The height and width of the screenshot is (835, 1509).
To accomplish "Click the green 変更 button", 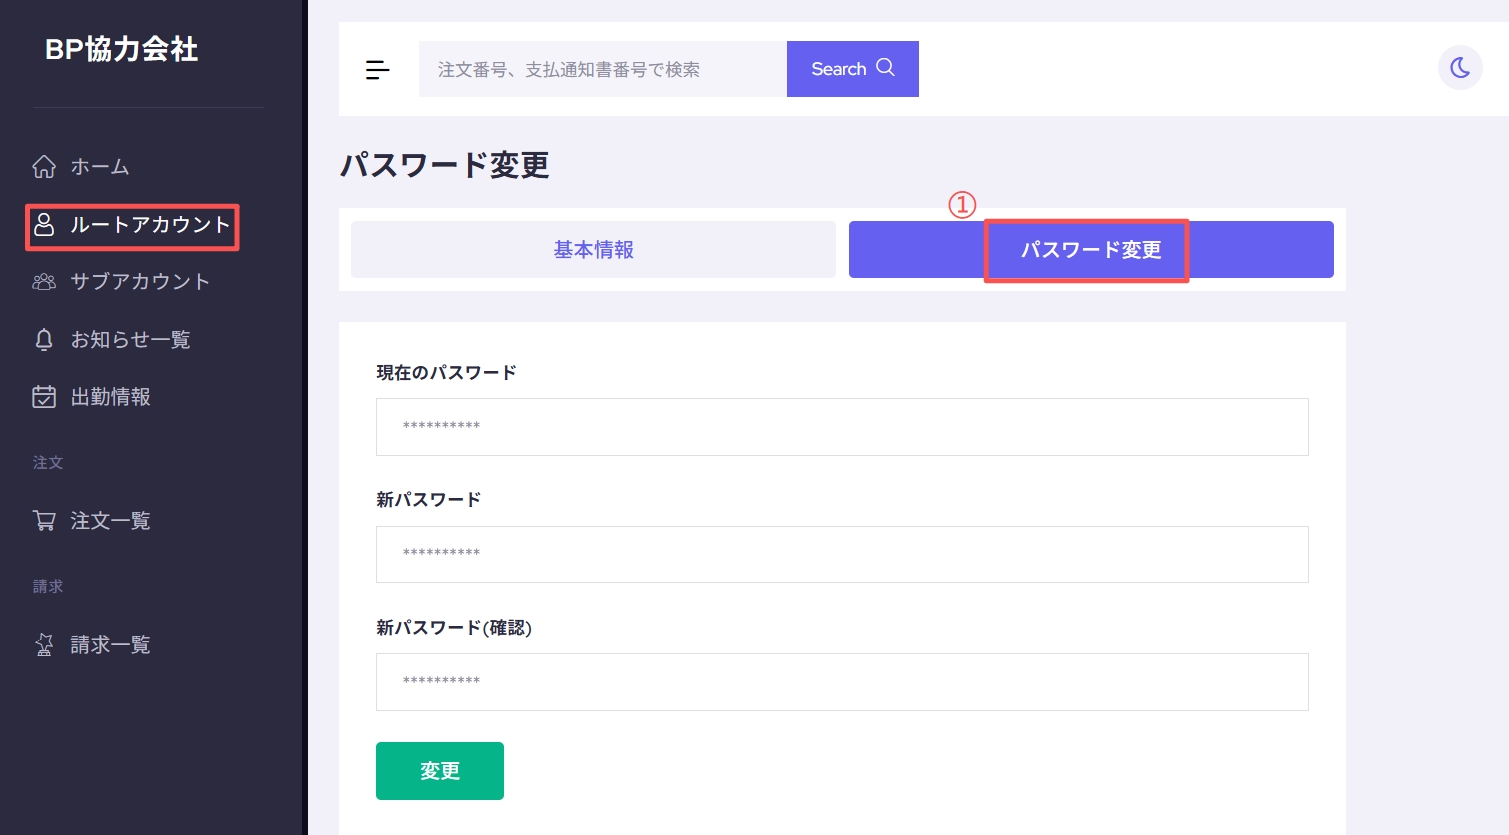I will point(440,771).
